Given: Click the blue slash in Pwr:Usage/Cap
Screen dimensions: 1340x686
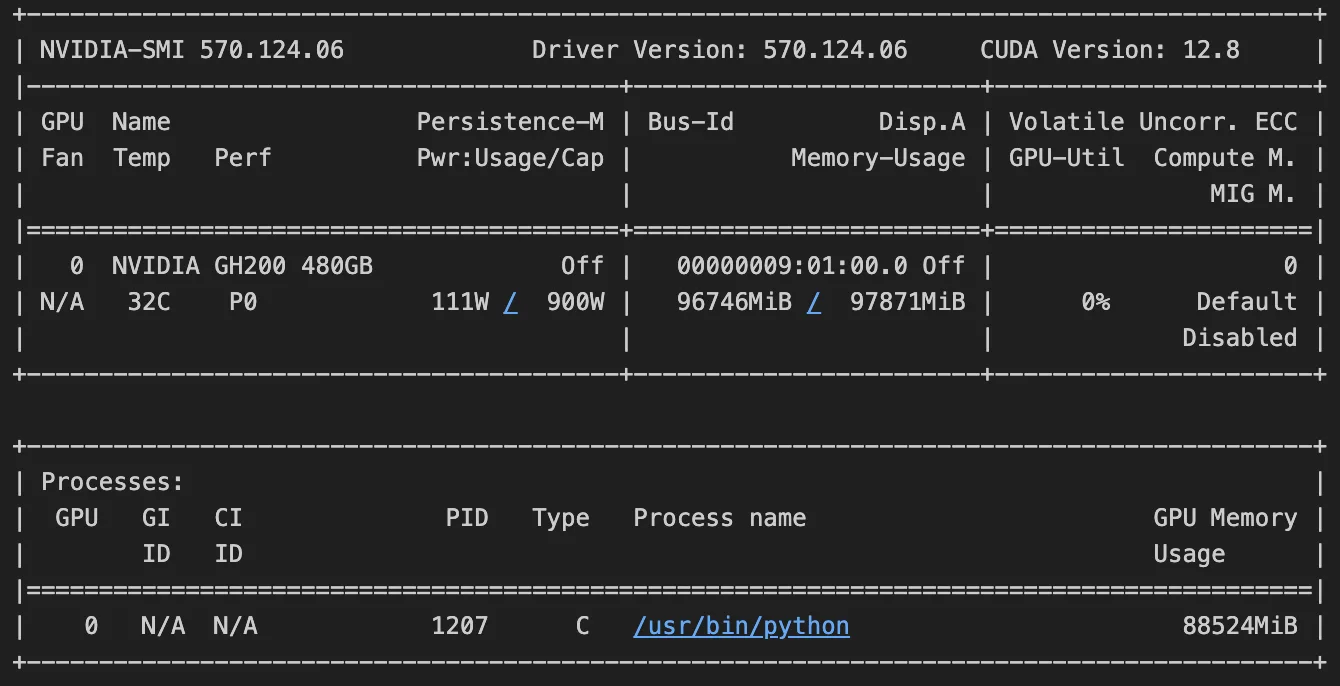Looking at the screenshot, I should (511, 302).
